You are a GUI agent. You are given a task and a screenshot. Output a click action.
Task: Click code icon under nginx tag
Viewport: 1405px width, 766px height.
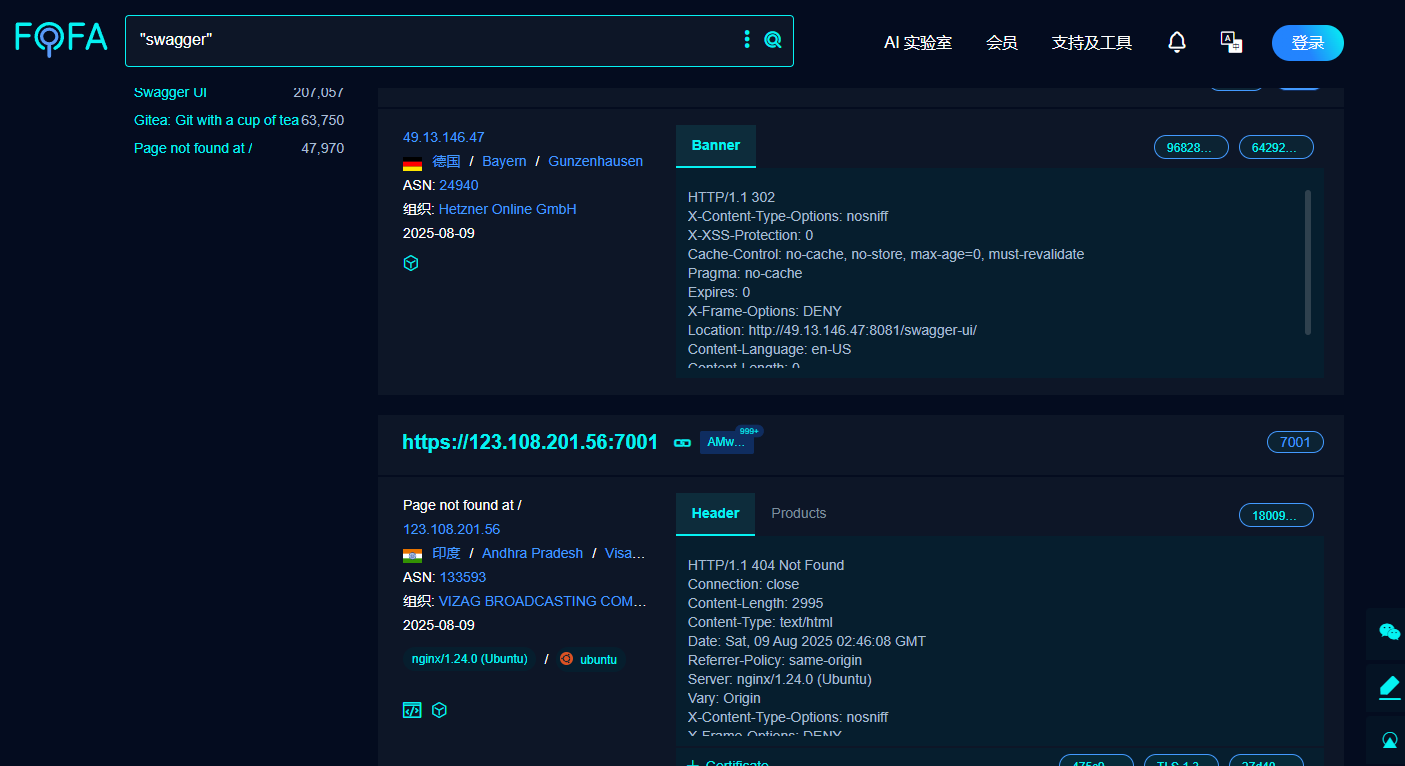(x=412, y=710)
